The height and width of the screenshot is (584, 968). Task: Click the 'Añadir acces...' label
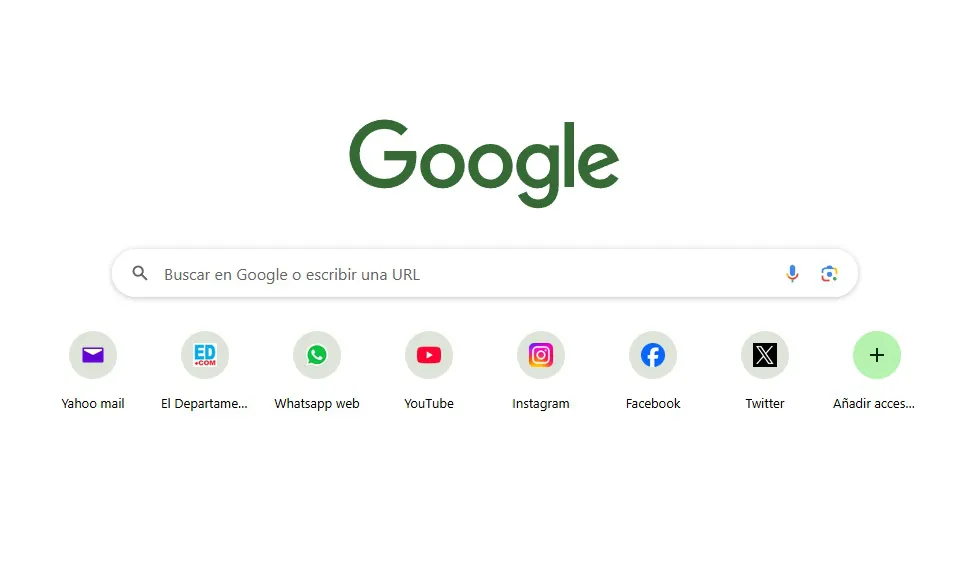(874, 404)
